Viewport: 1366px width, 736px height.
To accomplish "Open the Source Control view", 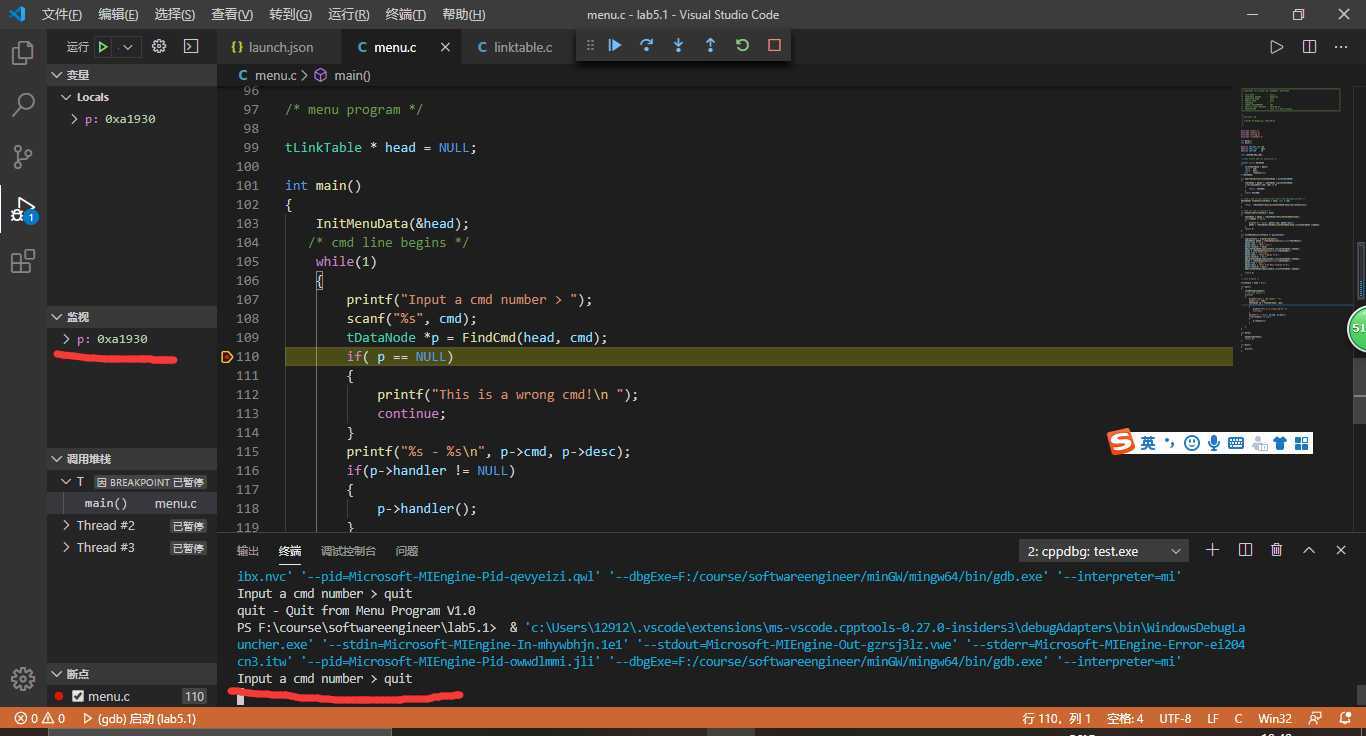I will (22, 157).
